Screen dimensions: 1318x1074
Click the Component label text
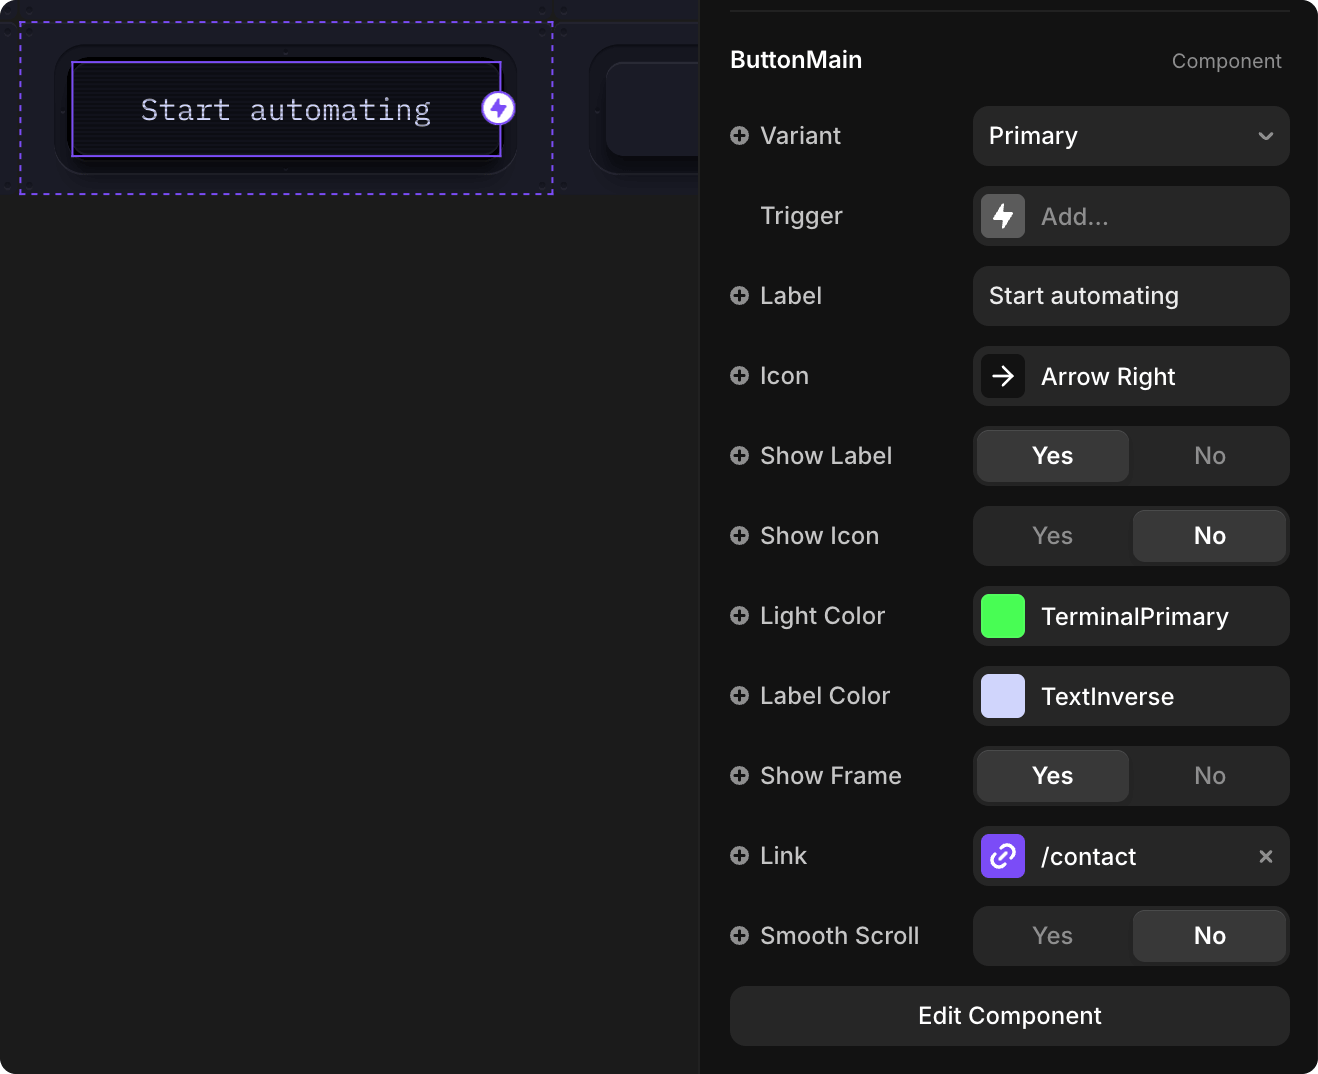pos(1227,61)
